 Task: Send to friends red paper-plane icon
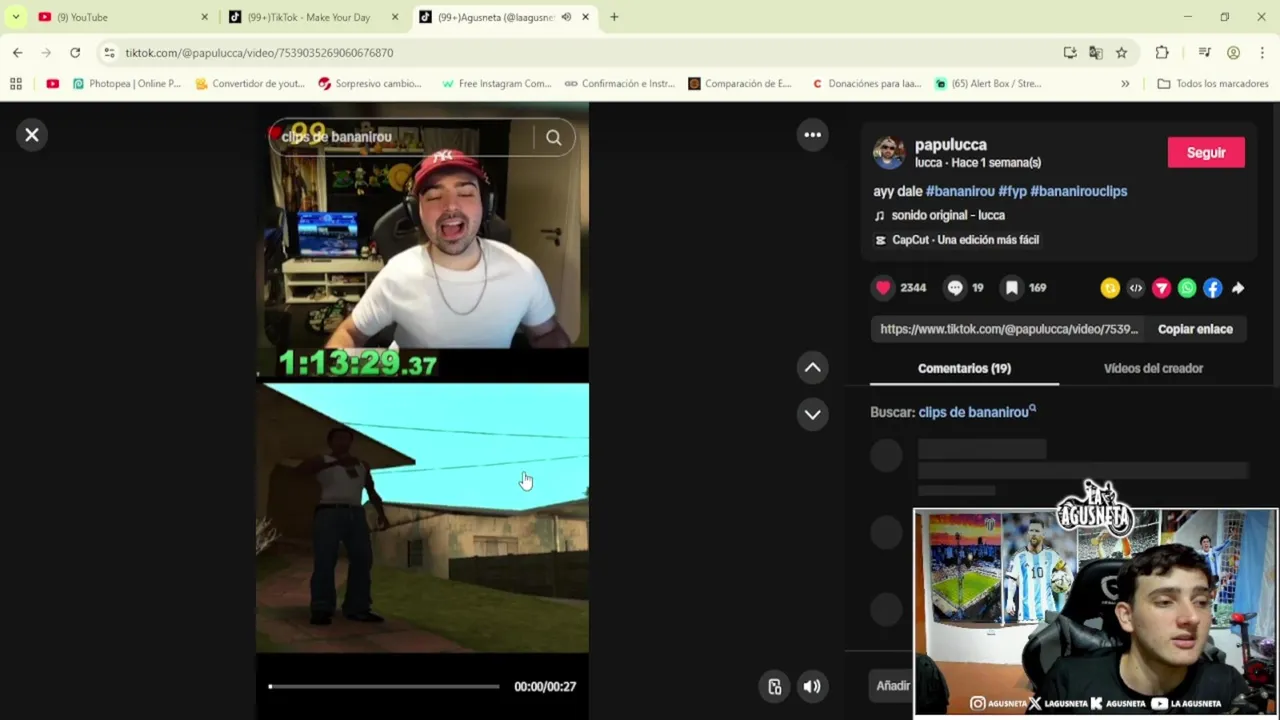(1161, 288)
